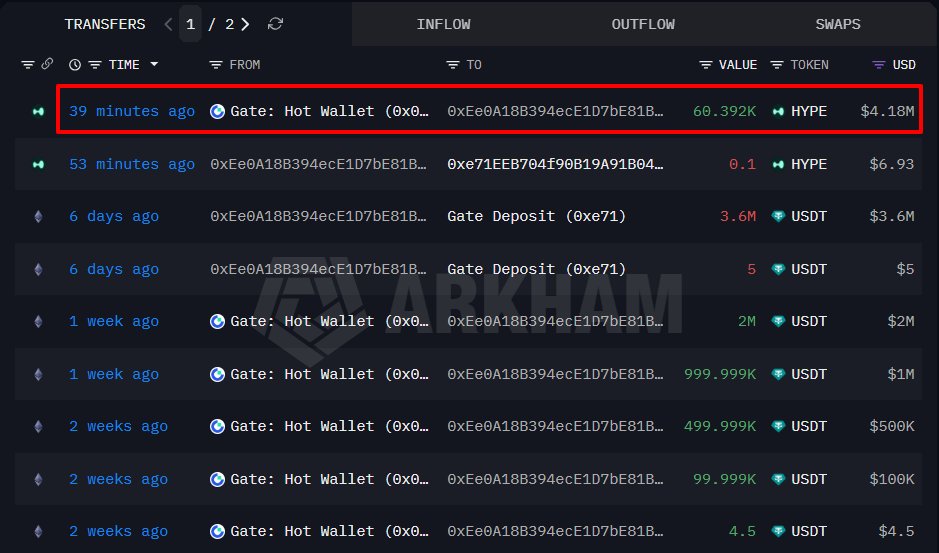
Task: Click the Ethereum chain icon in 499.999K row
Action: (38, 427)
